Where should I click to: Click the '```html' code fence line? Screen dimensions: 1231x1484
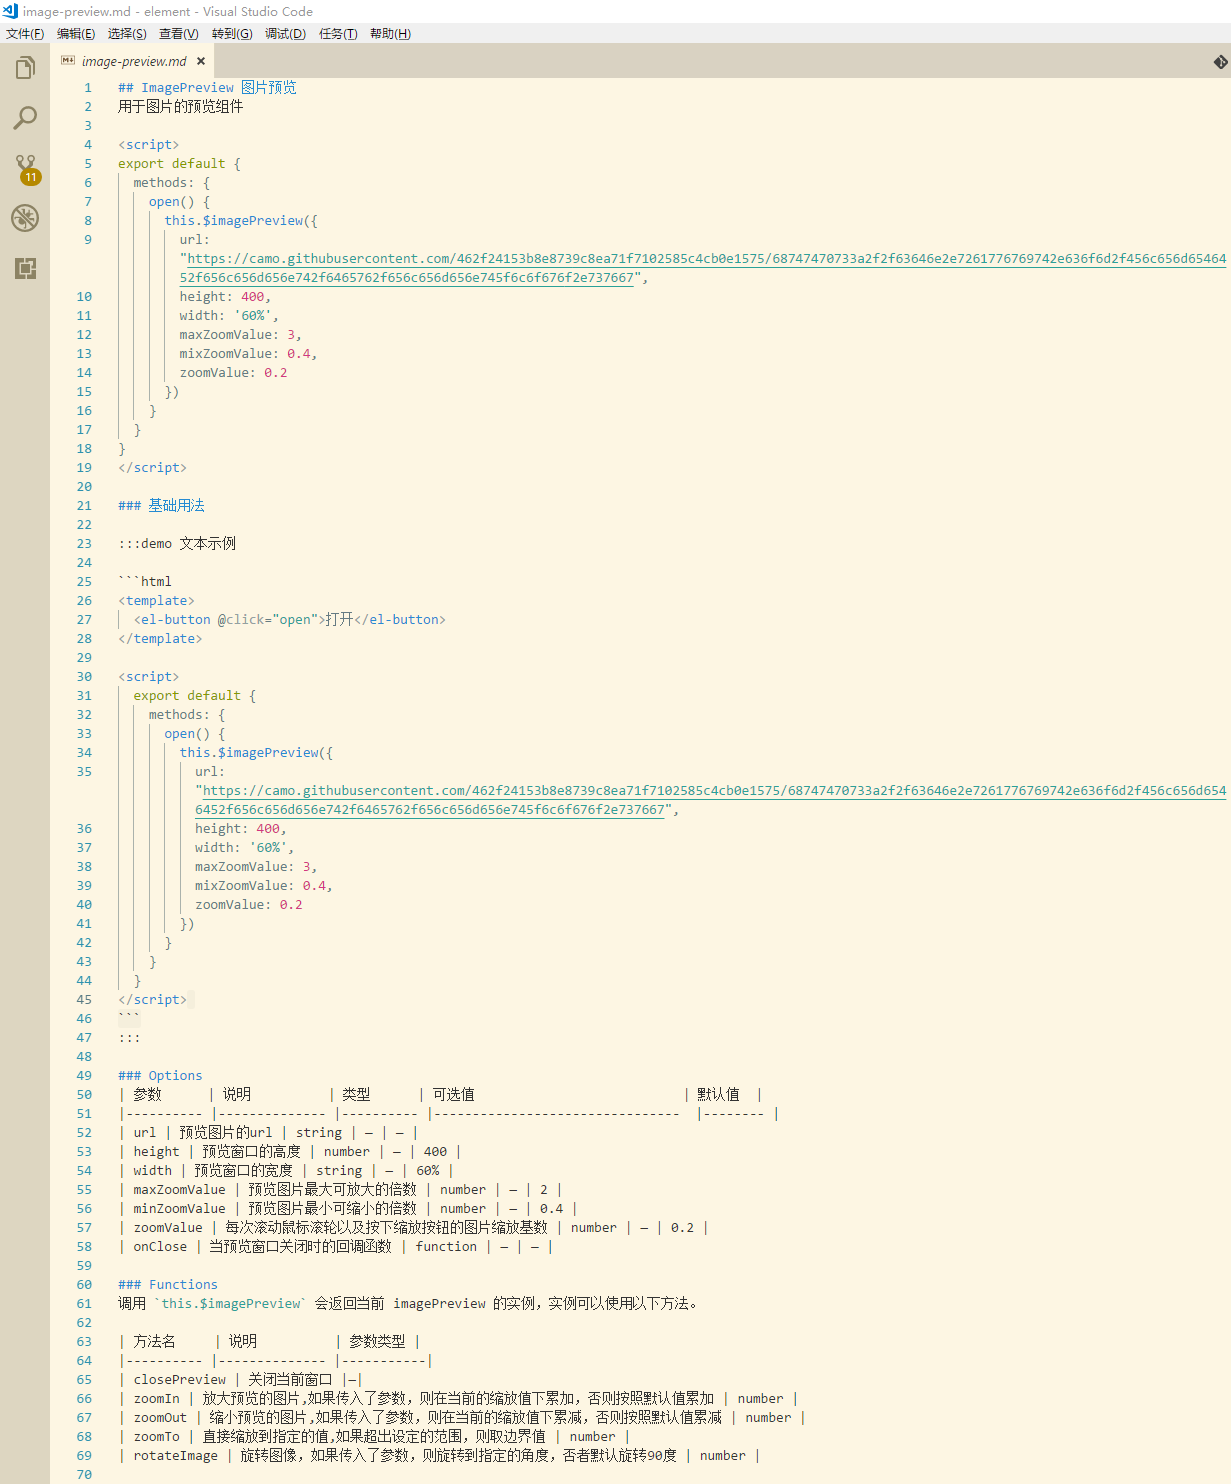pos(145,582)
